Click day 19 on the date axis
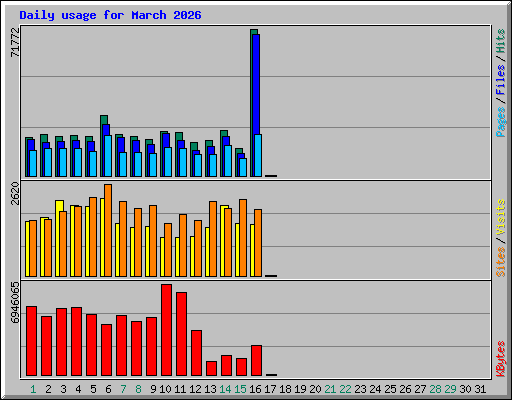The image size is (512, 400). click(x=300, y=389)
